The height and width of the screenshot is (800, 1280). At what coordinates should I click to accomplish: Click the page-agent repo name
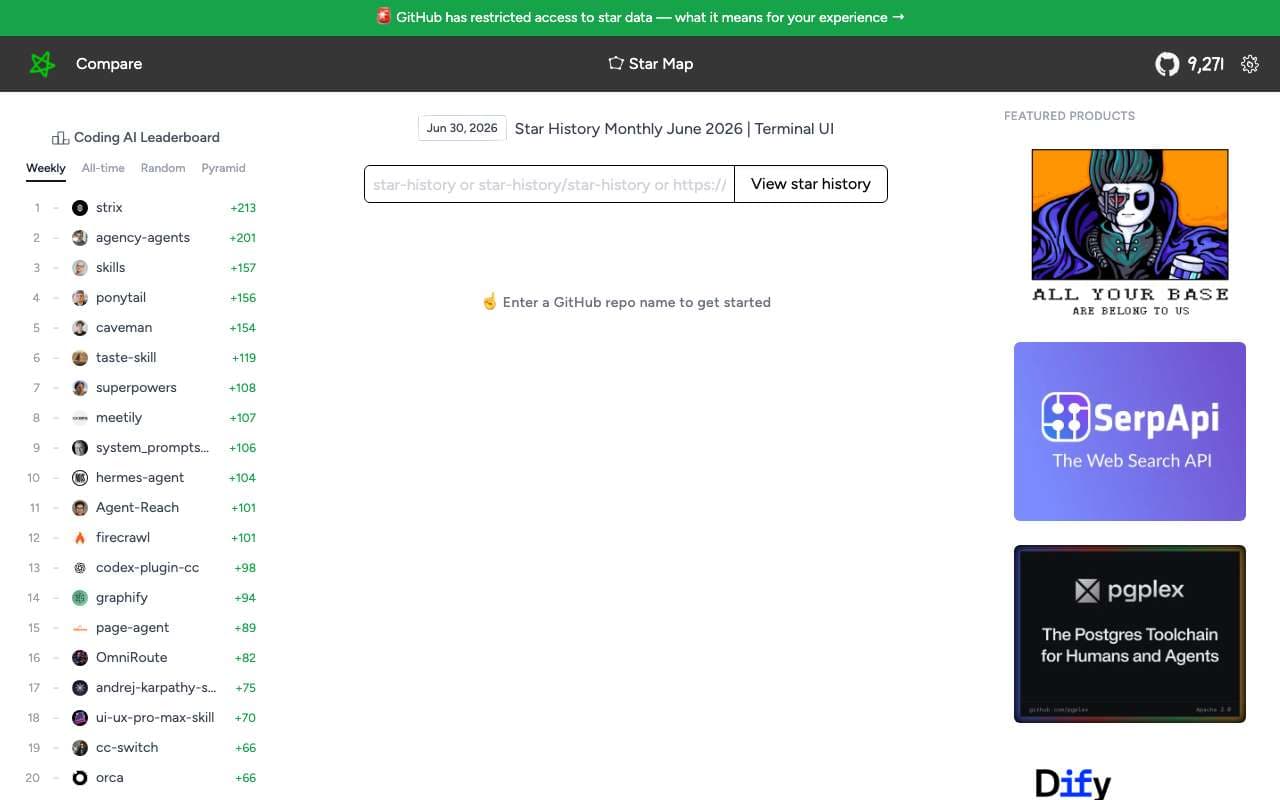coord(133,628)
